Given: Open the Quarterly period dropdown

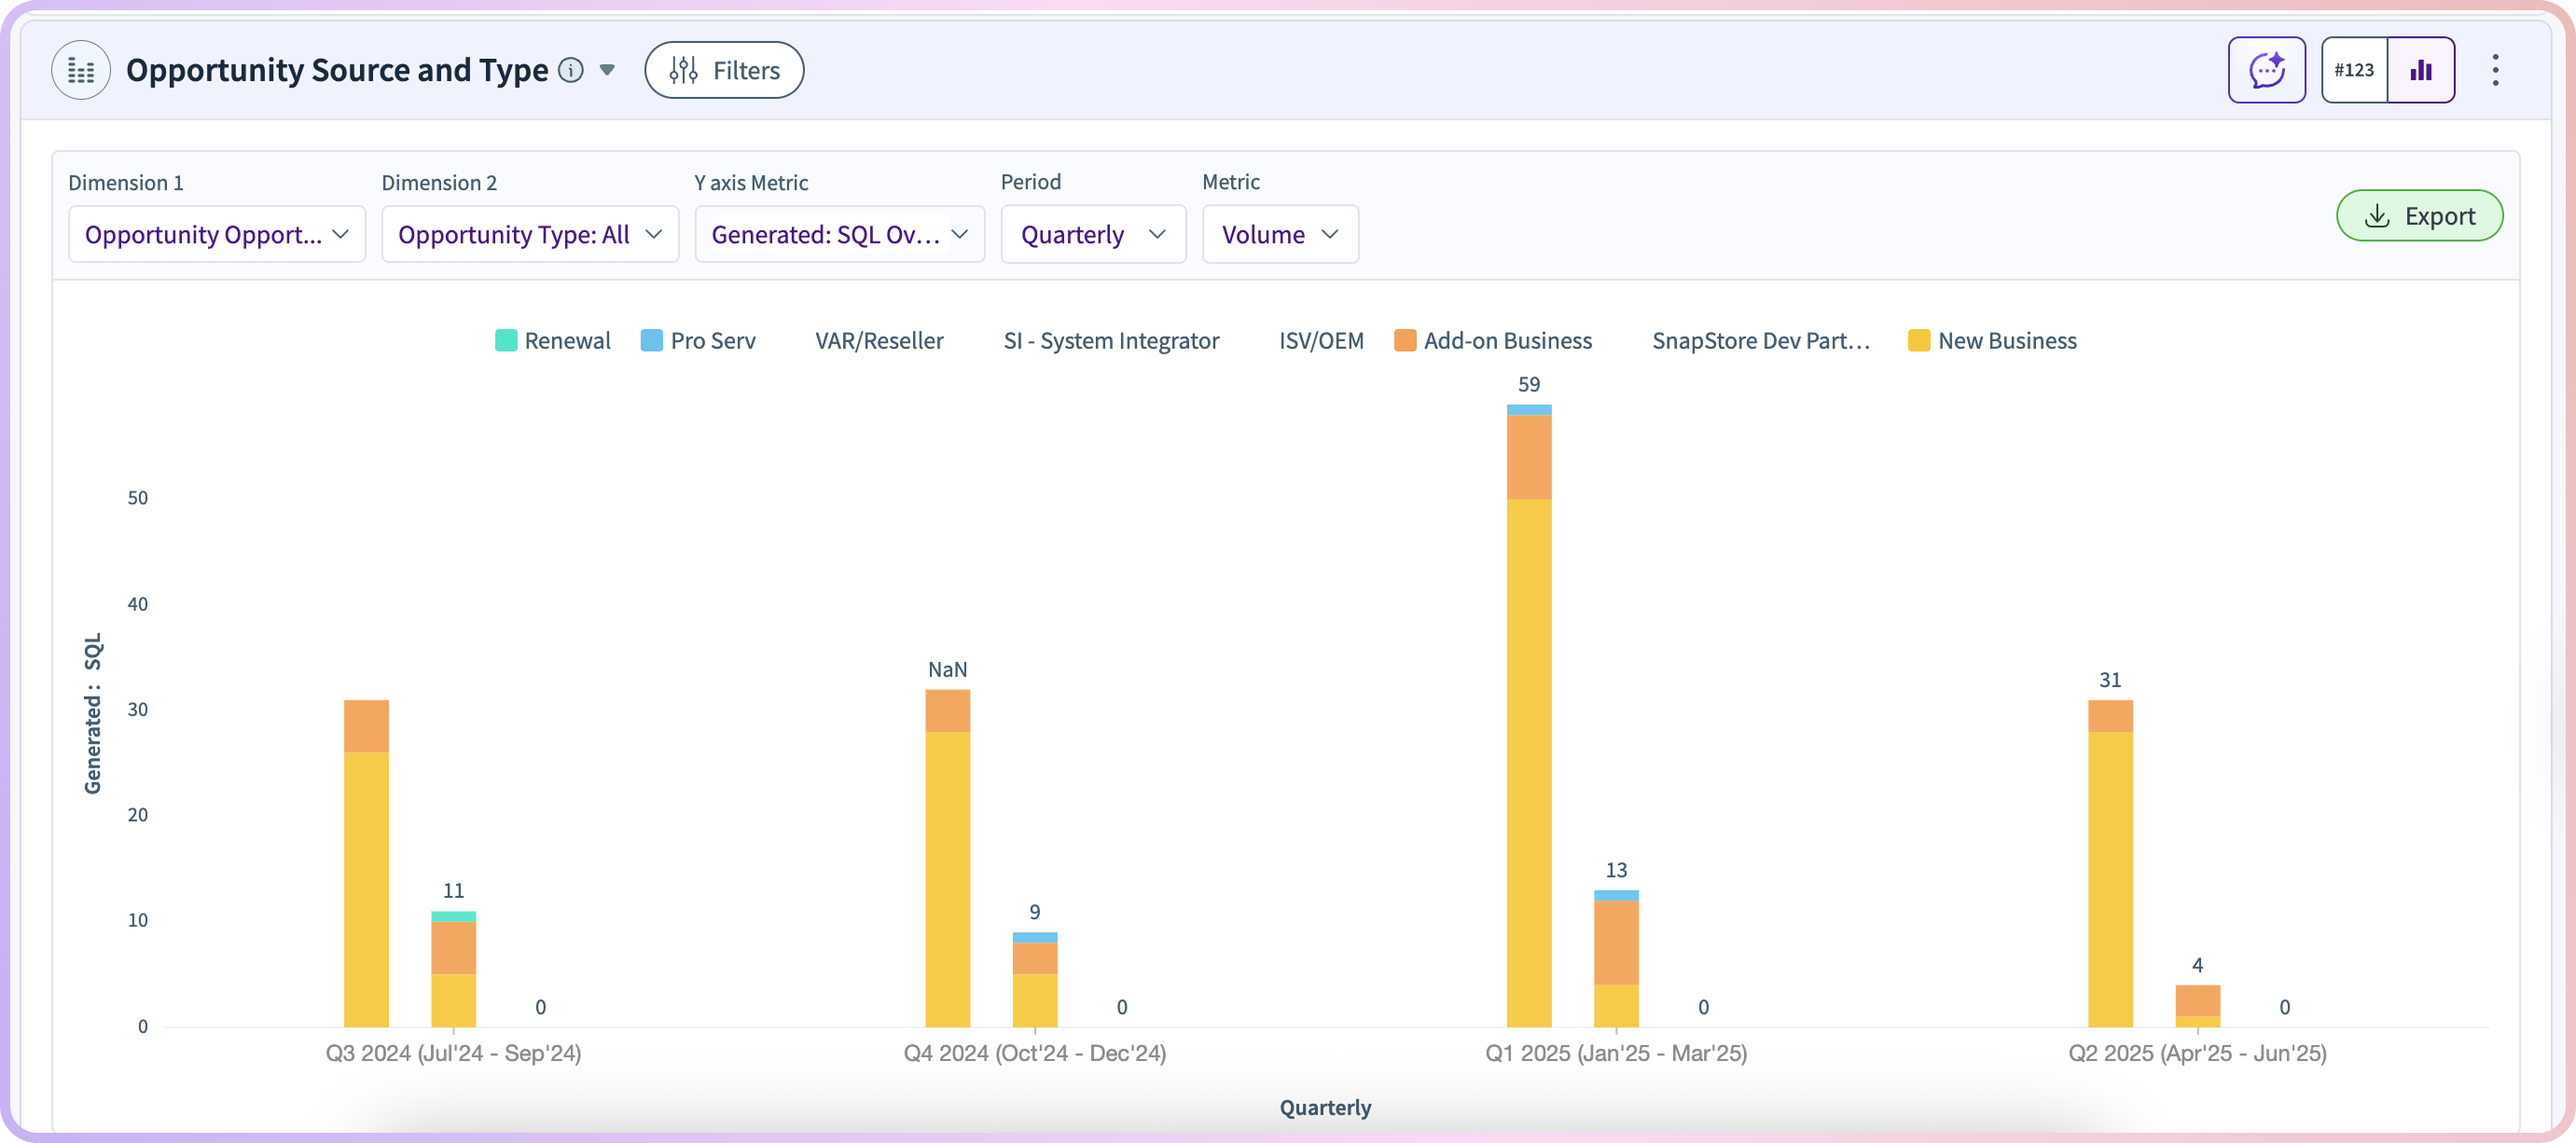Looking at the screenshot, I should (x=1092, y=234).
